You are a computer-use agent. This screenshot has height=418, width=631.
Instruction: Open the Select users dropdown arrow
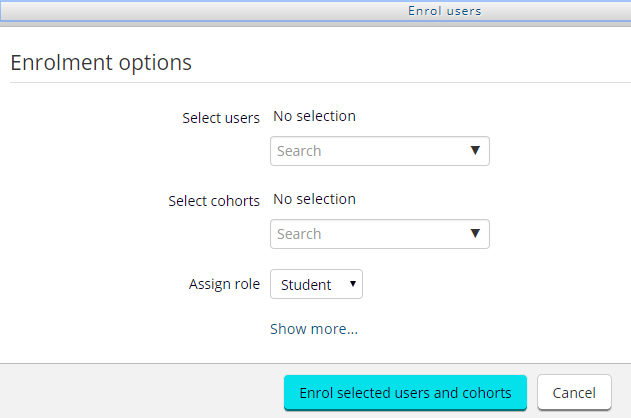(x=476, y=151)
